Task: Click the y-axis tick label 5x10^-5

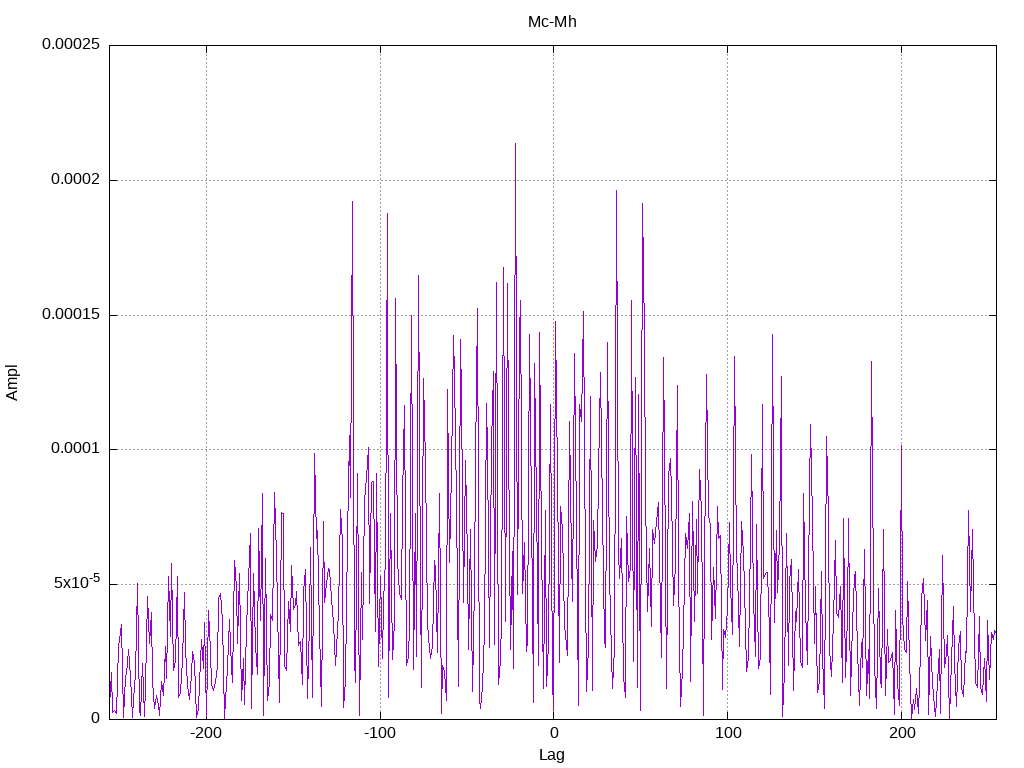Action: [x=76, y=581]
